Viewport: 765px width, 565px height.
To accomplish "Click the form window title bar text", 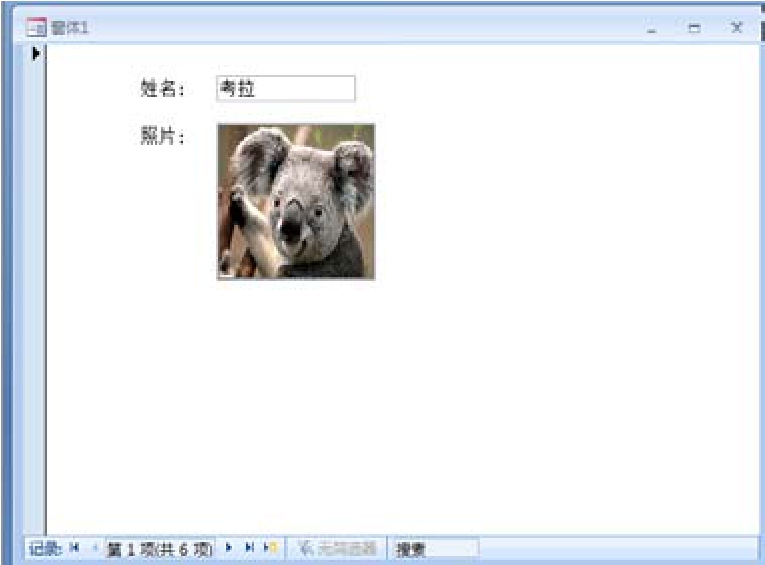I will coord(70,28).
